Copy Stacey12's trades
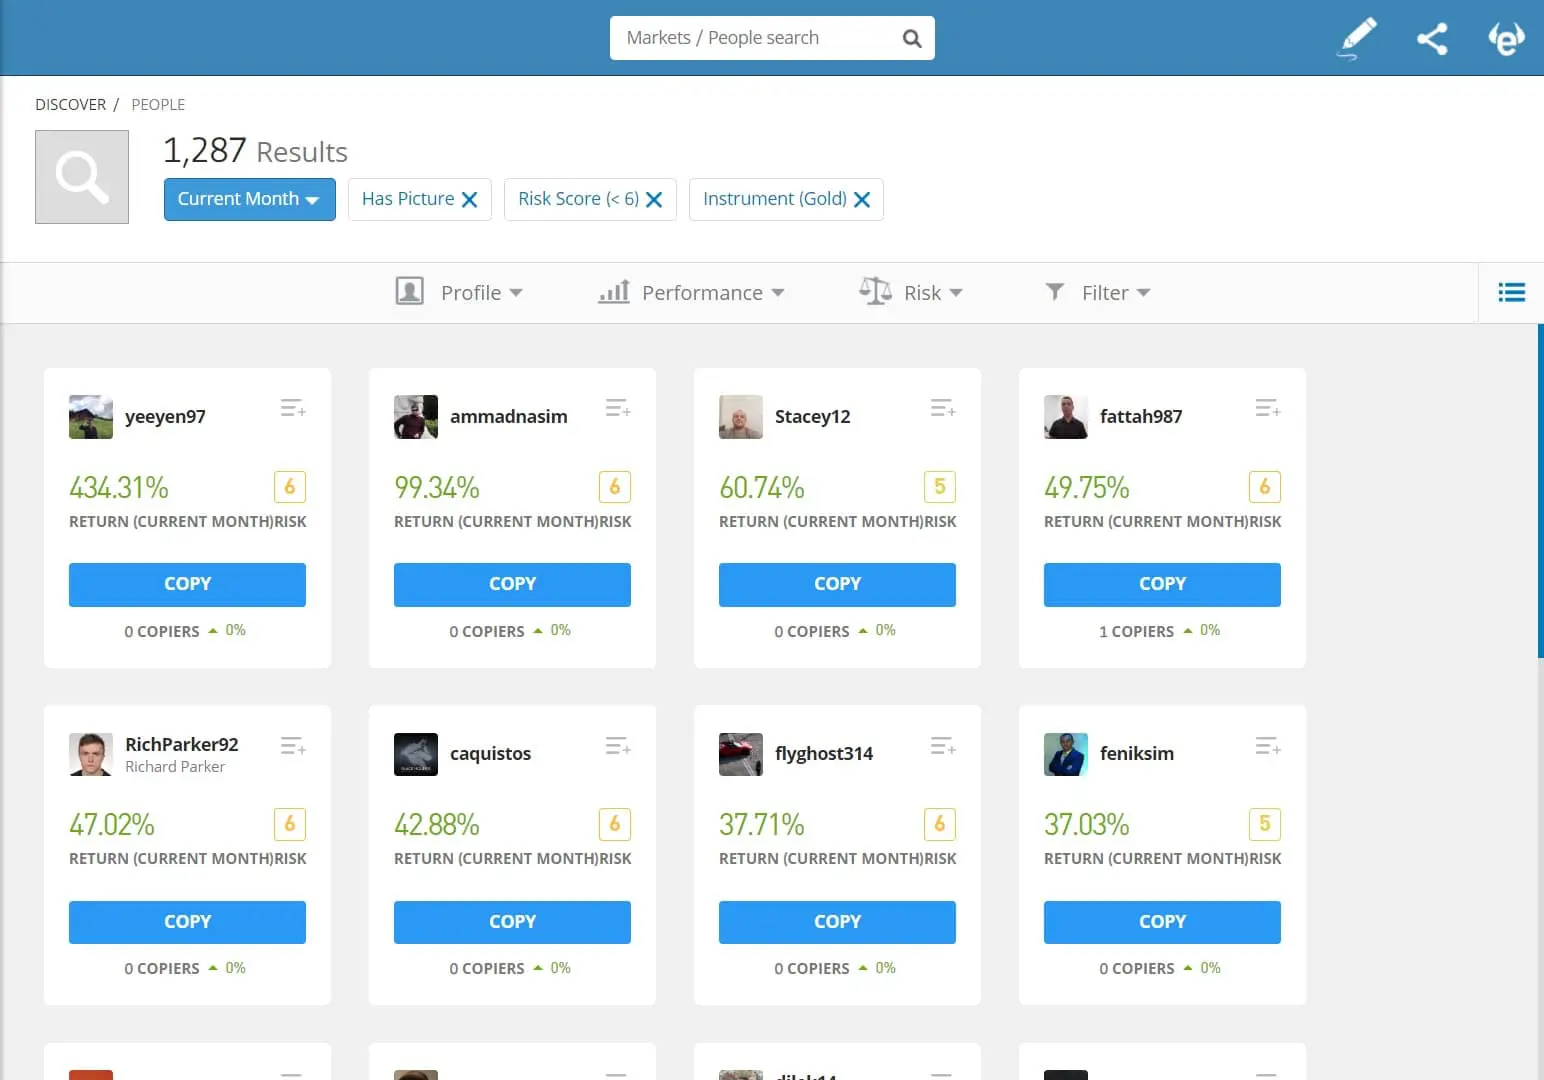The height and width of the screenshot is (1080, 1544). (837, 584)
